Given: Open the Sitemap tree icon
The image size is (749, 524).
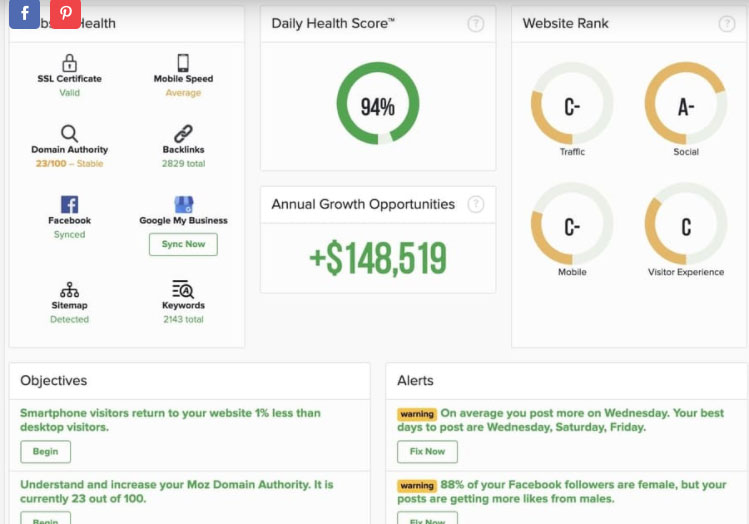Looking at the screenshot, I should [x=70, y=290].
